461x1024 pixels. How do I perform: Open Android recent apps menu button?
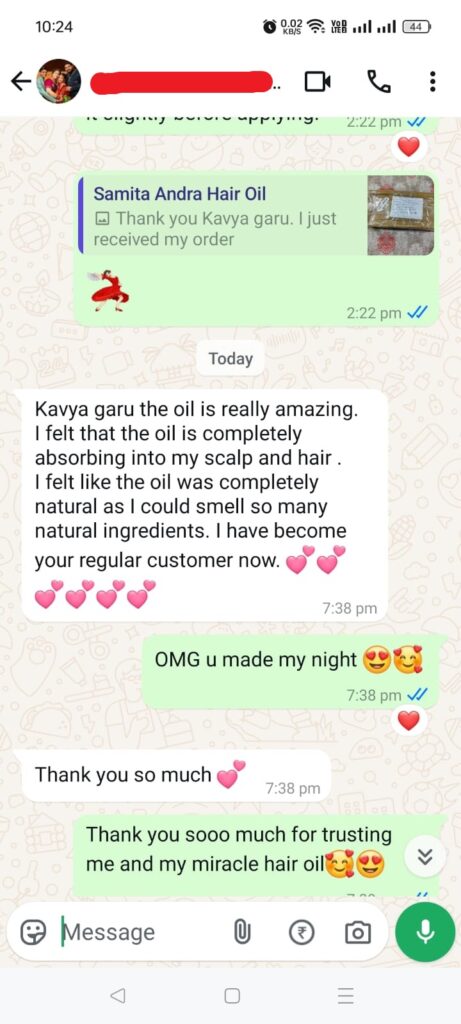(x=345, y=995)
